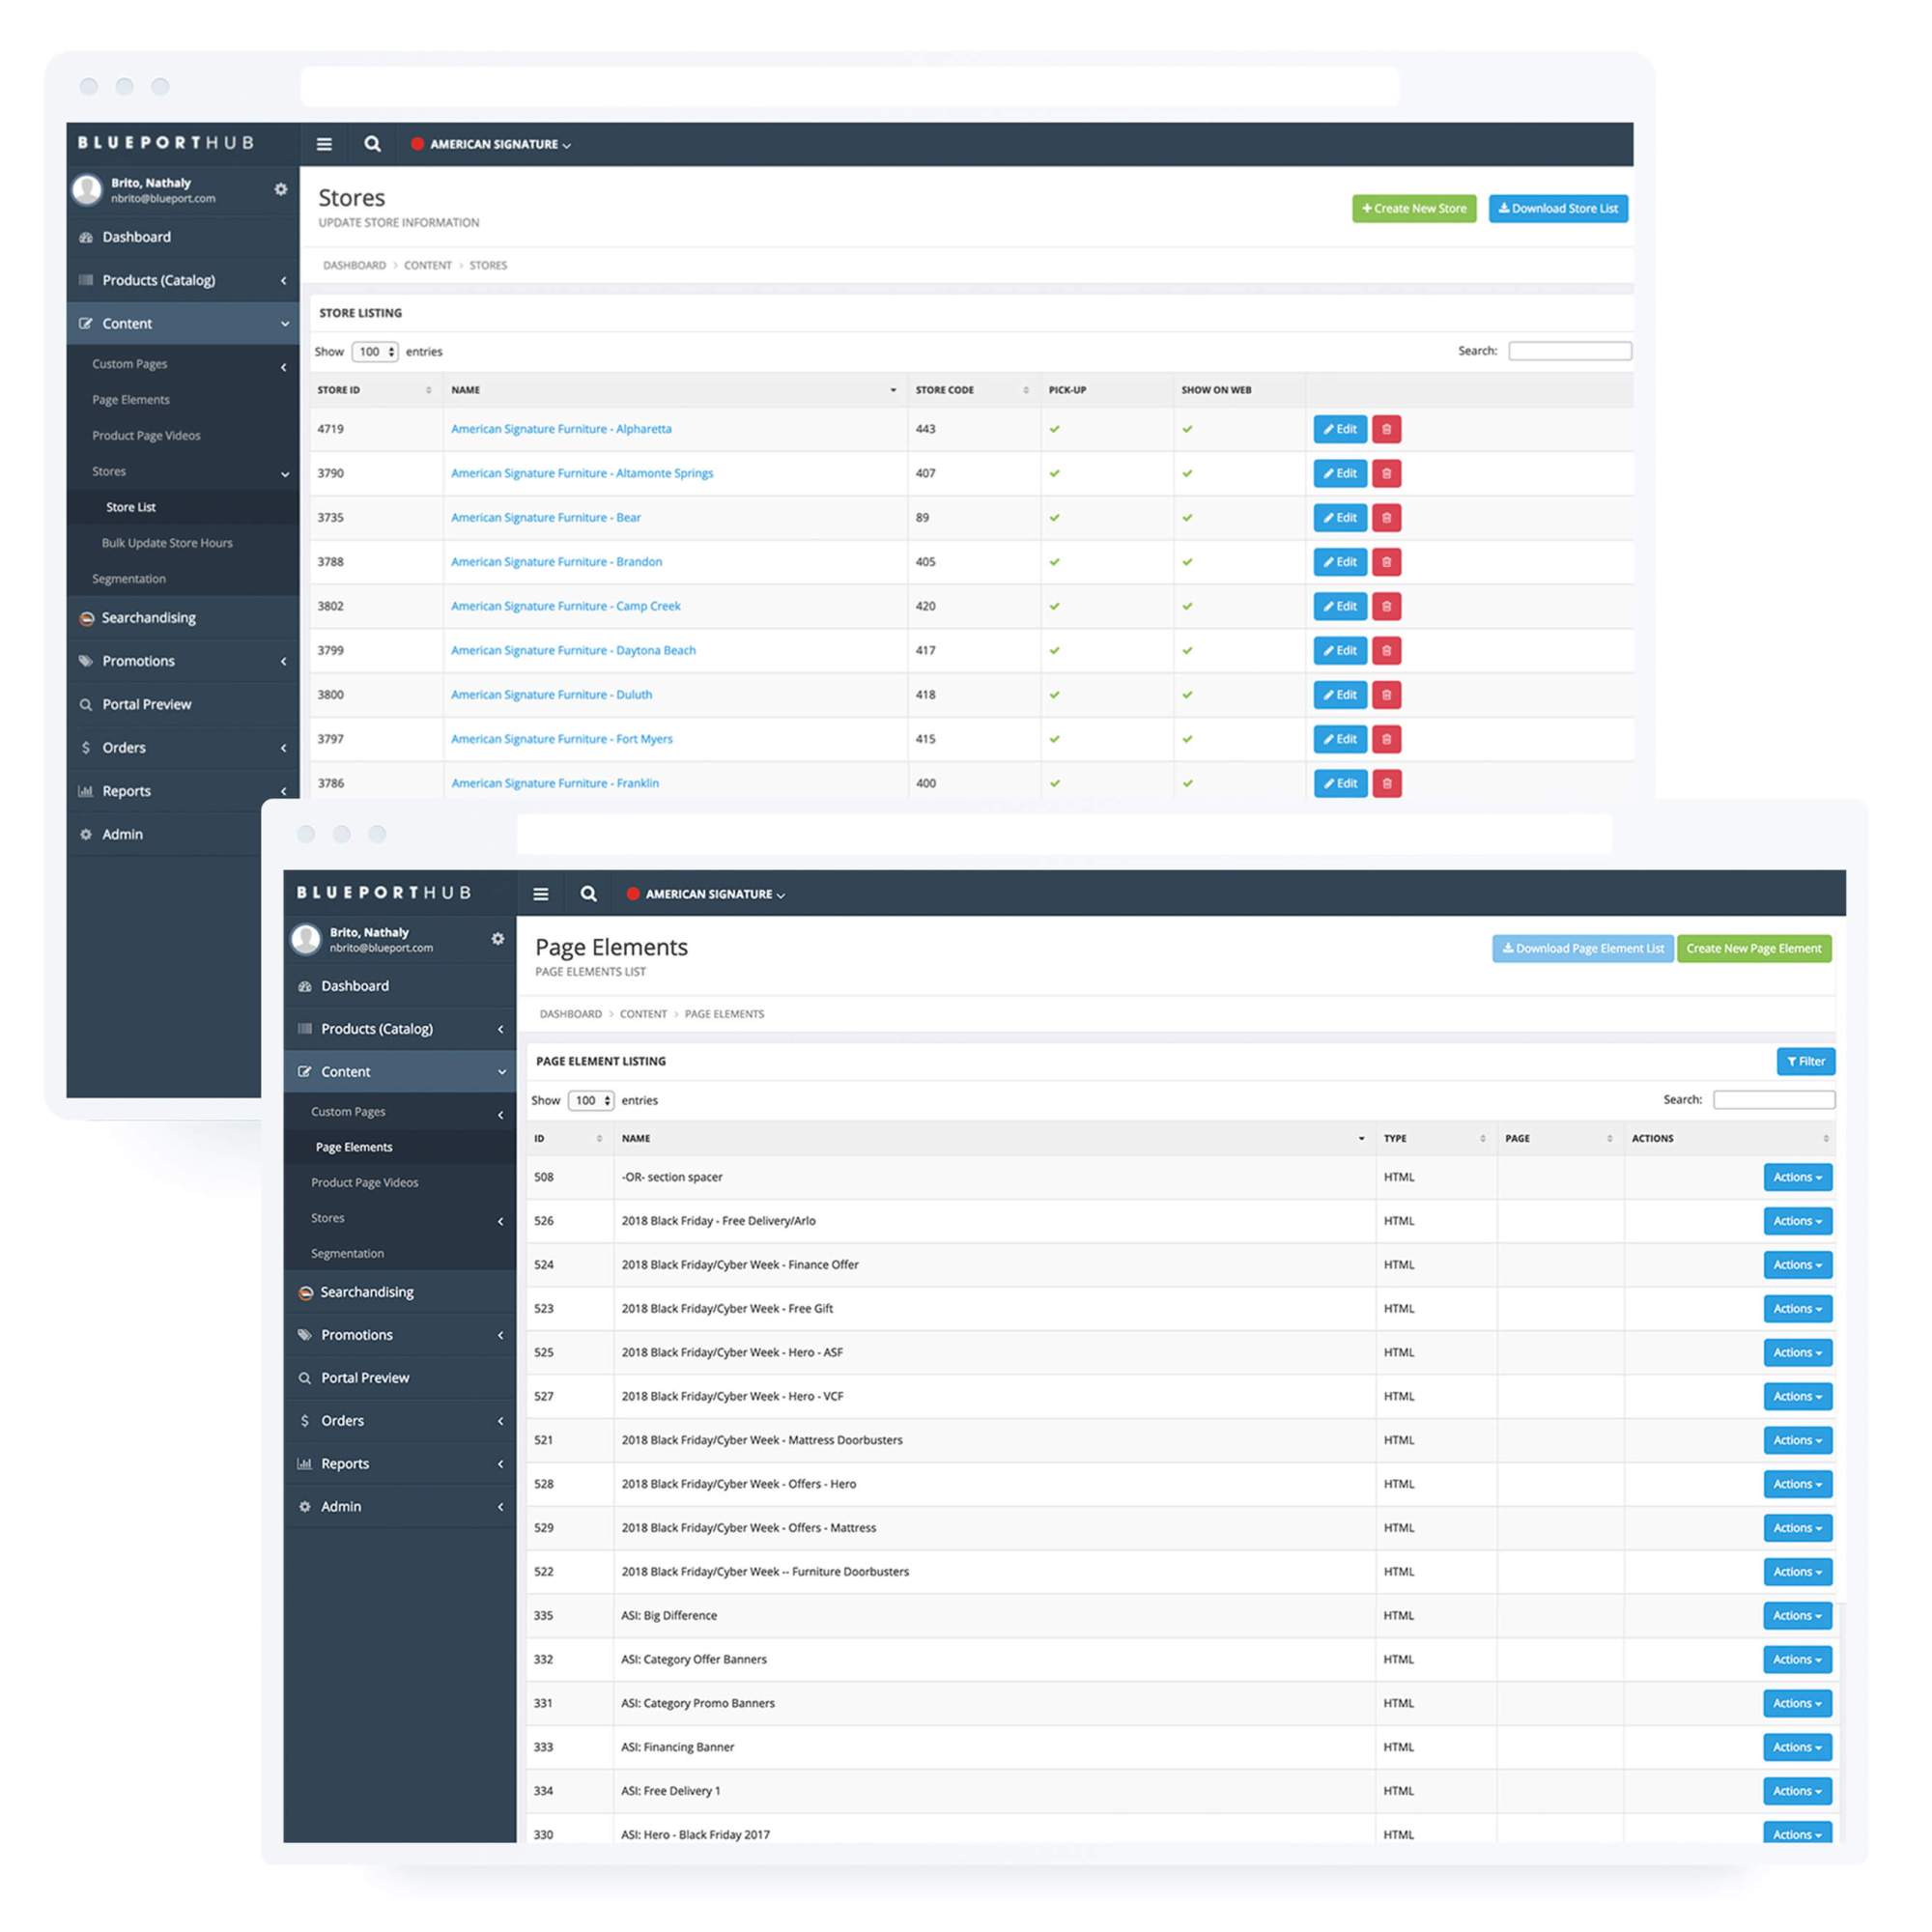The width and height of the screenshot is (1932, 1932).
Task: Sort page elements by Type column arrows
Action: pyautogui.click(x=1482, y=1138)
